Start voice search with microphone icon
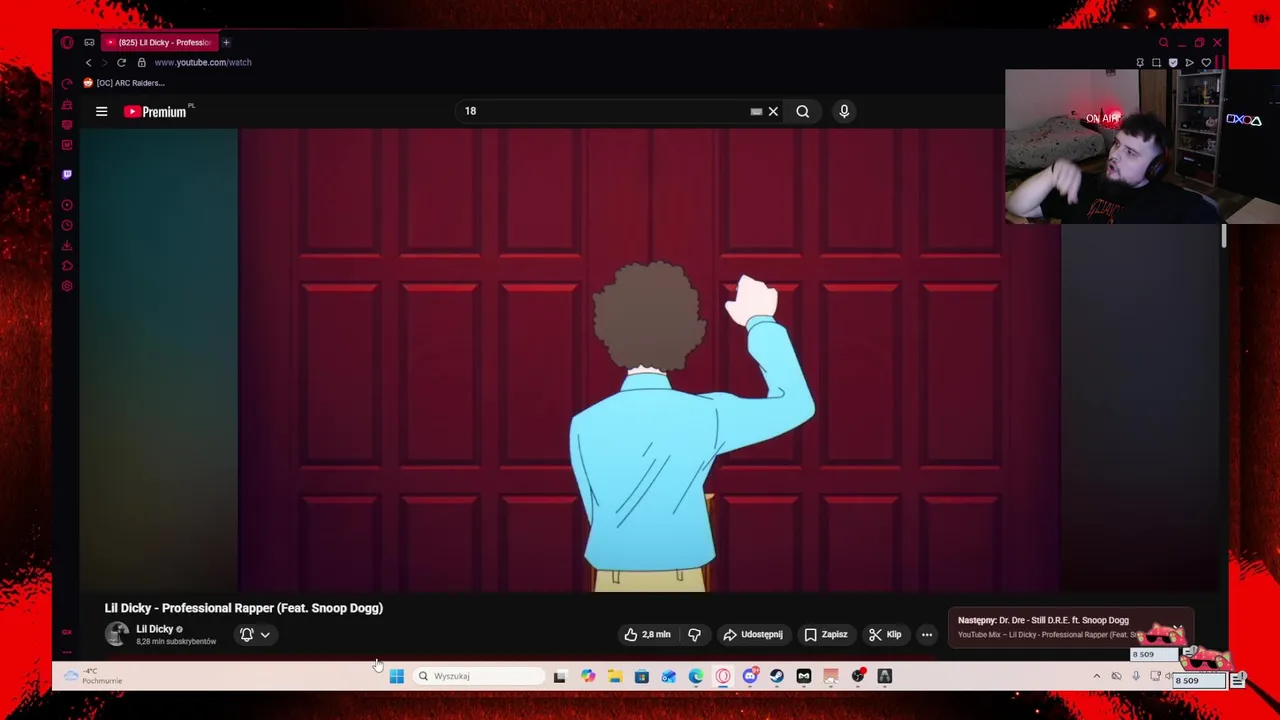Screen dimensions: 1280x720 point(844,112)
